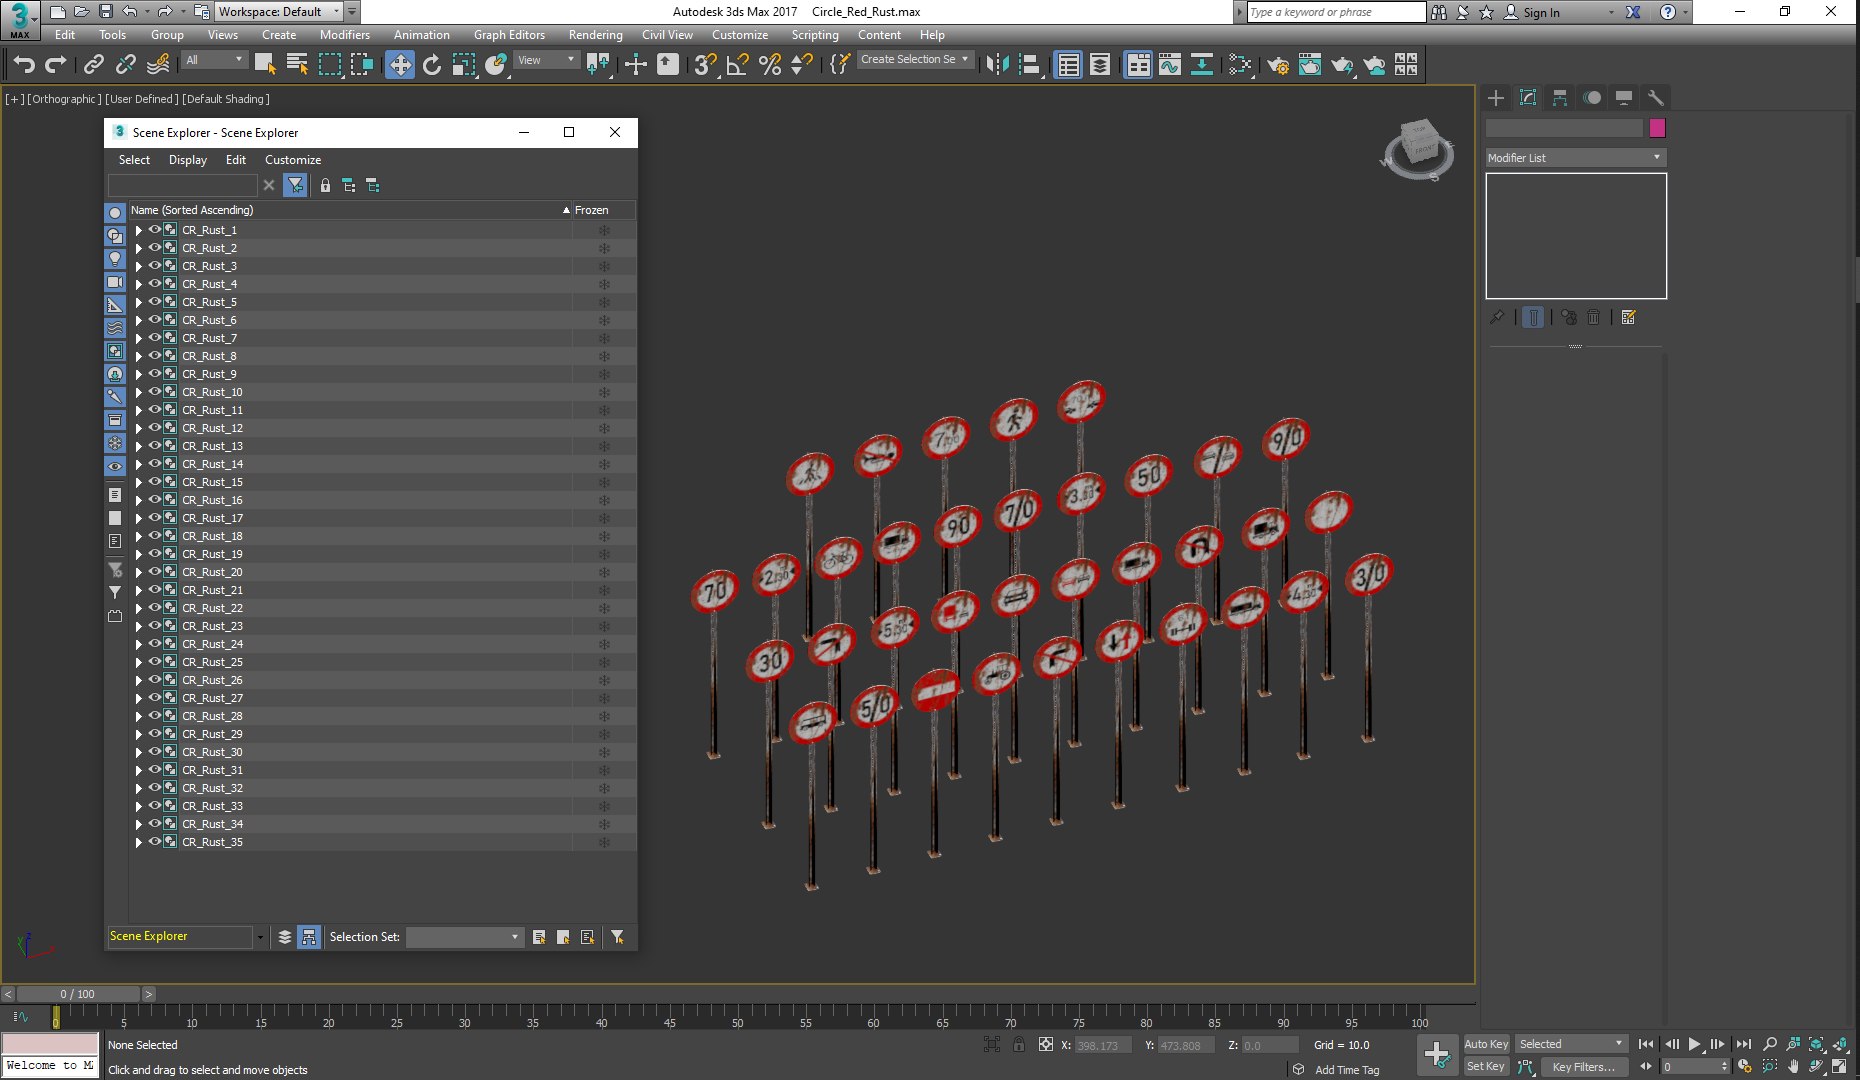Click the ViewCube in the viewport

click(1418, 148)
